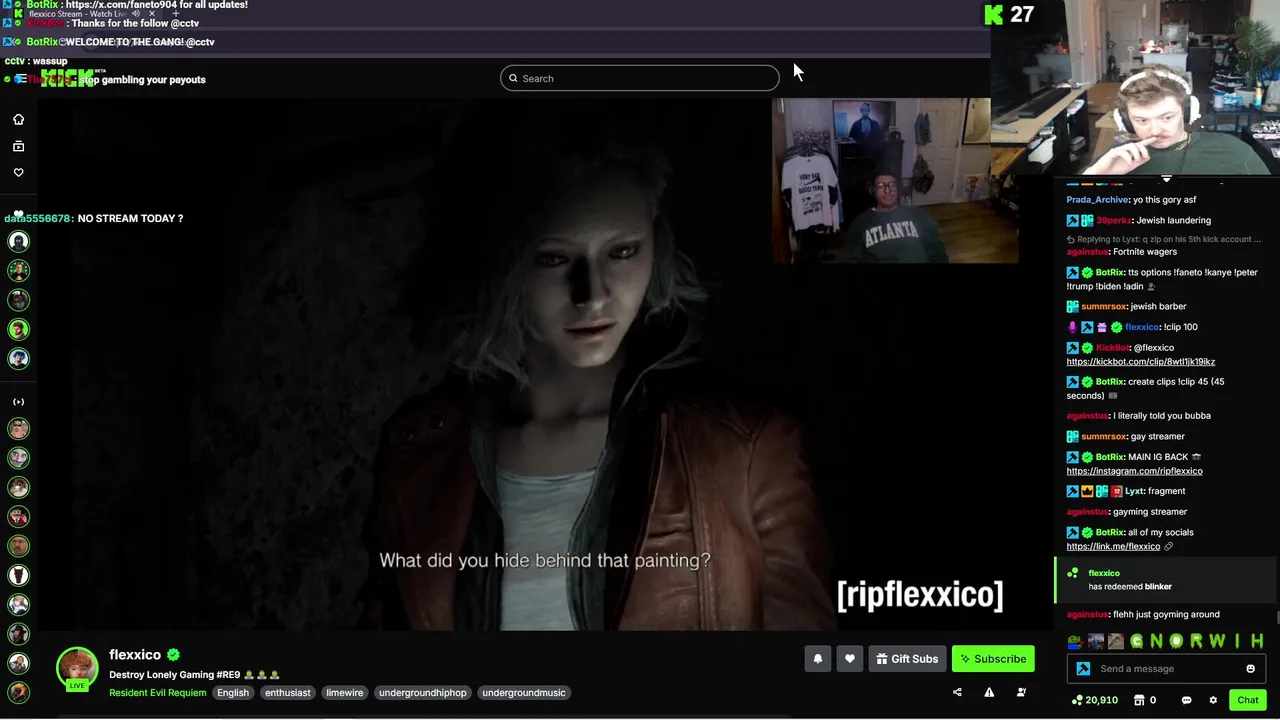
Task: Click the chat identity badge in message box
Action: point(1083,669)
